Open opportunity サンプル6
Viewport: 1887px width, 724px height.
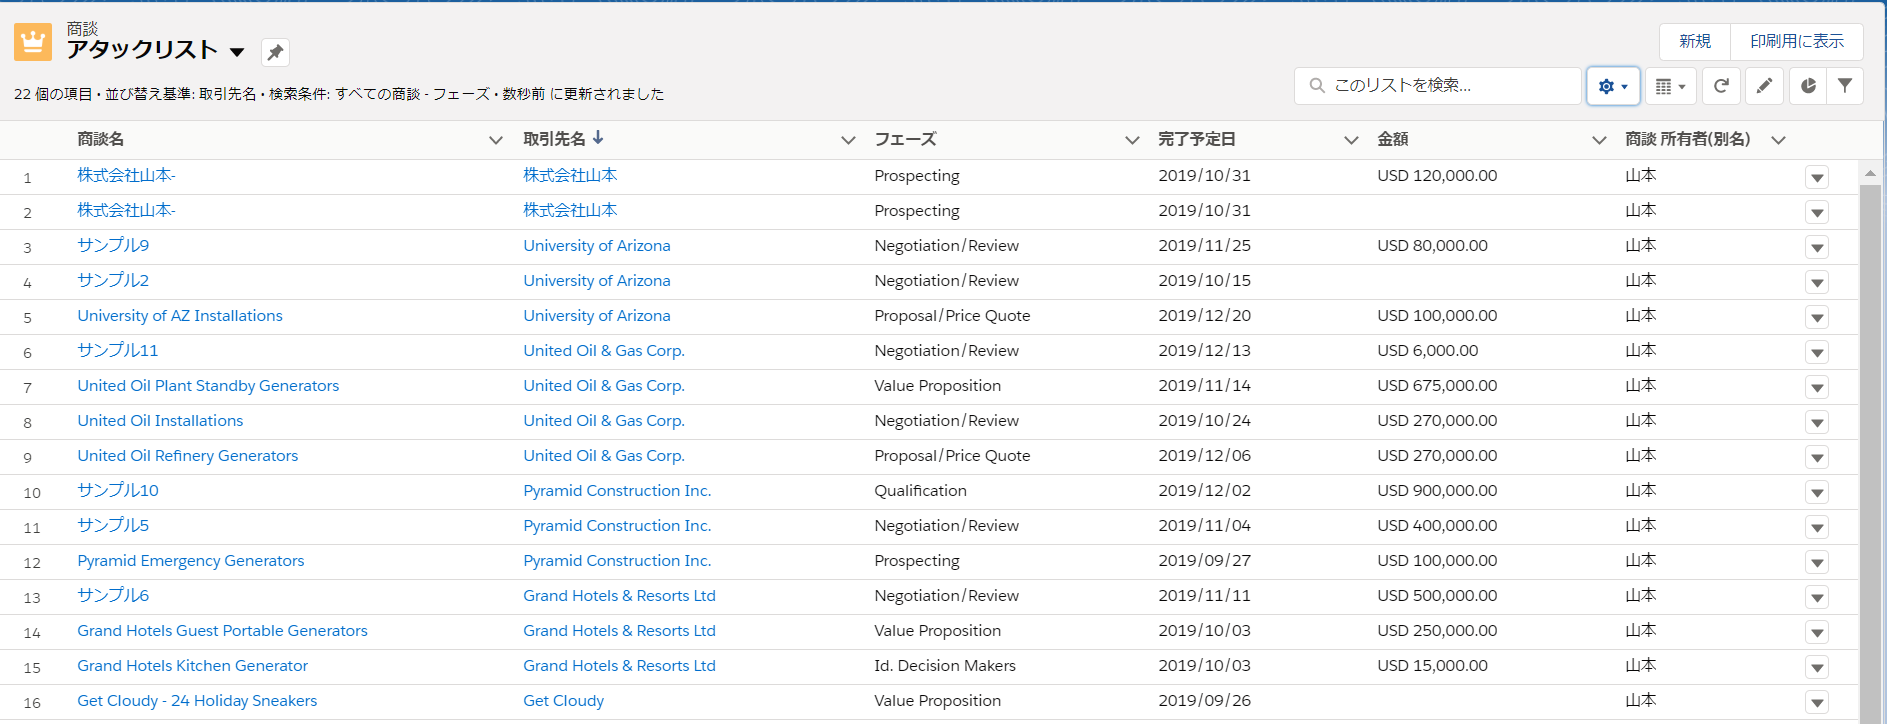click(x=113, y=595)
